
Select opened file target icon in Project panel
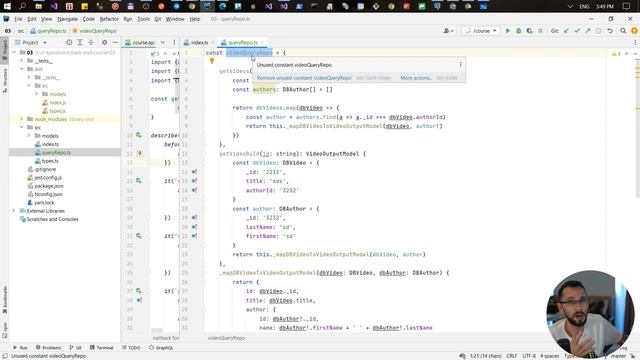point(69,42)
